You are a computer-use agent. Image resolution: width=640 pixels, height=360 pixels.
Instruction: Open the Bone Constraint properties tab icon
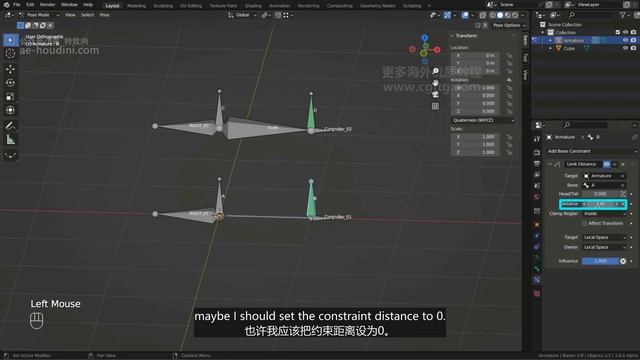[x=537, y=280]
